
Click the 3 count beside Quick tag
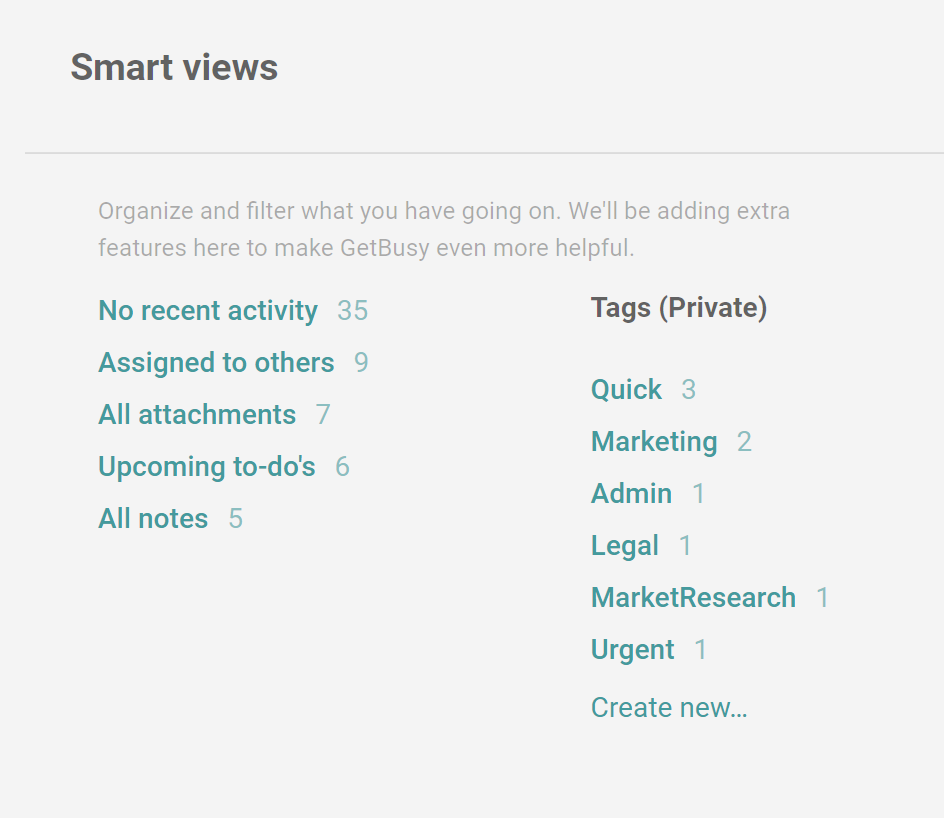tap(688, 389)
